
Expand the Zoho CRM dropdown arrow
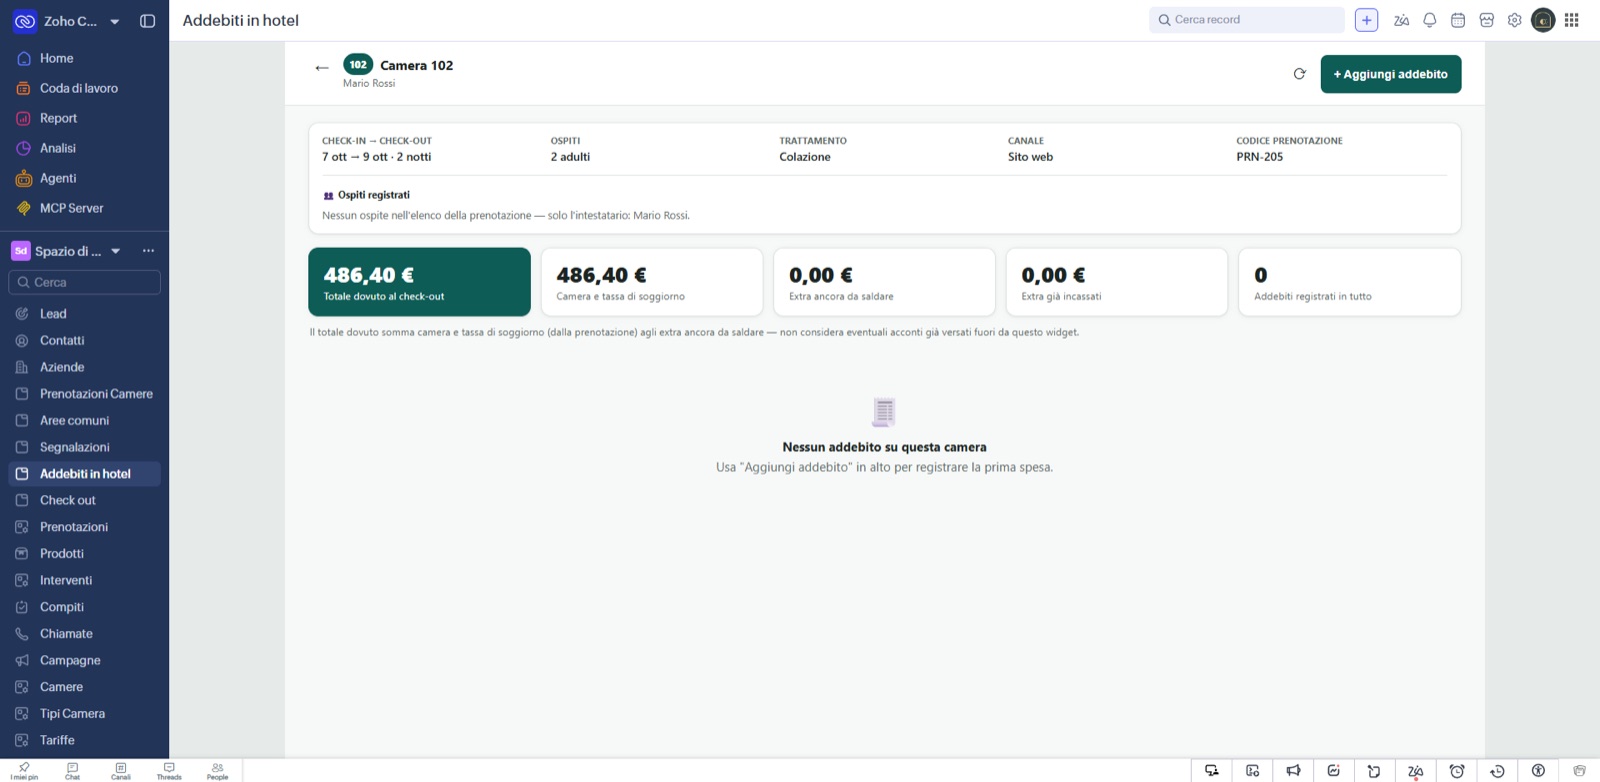115,21
